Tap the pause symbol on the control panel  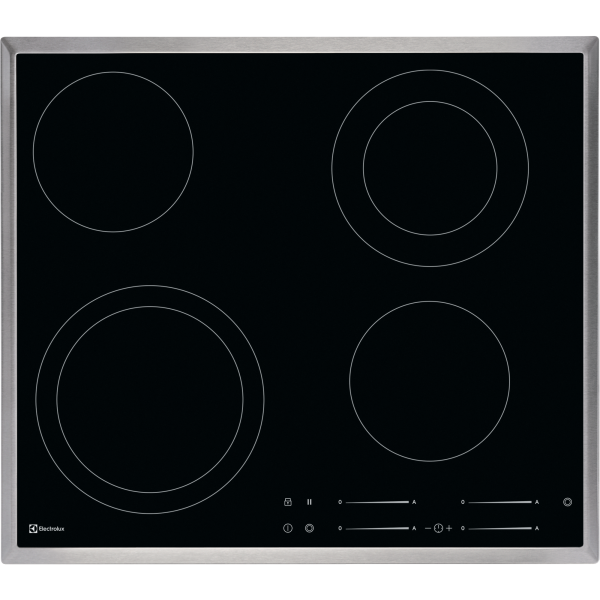(x=310, y=501)
